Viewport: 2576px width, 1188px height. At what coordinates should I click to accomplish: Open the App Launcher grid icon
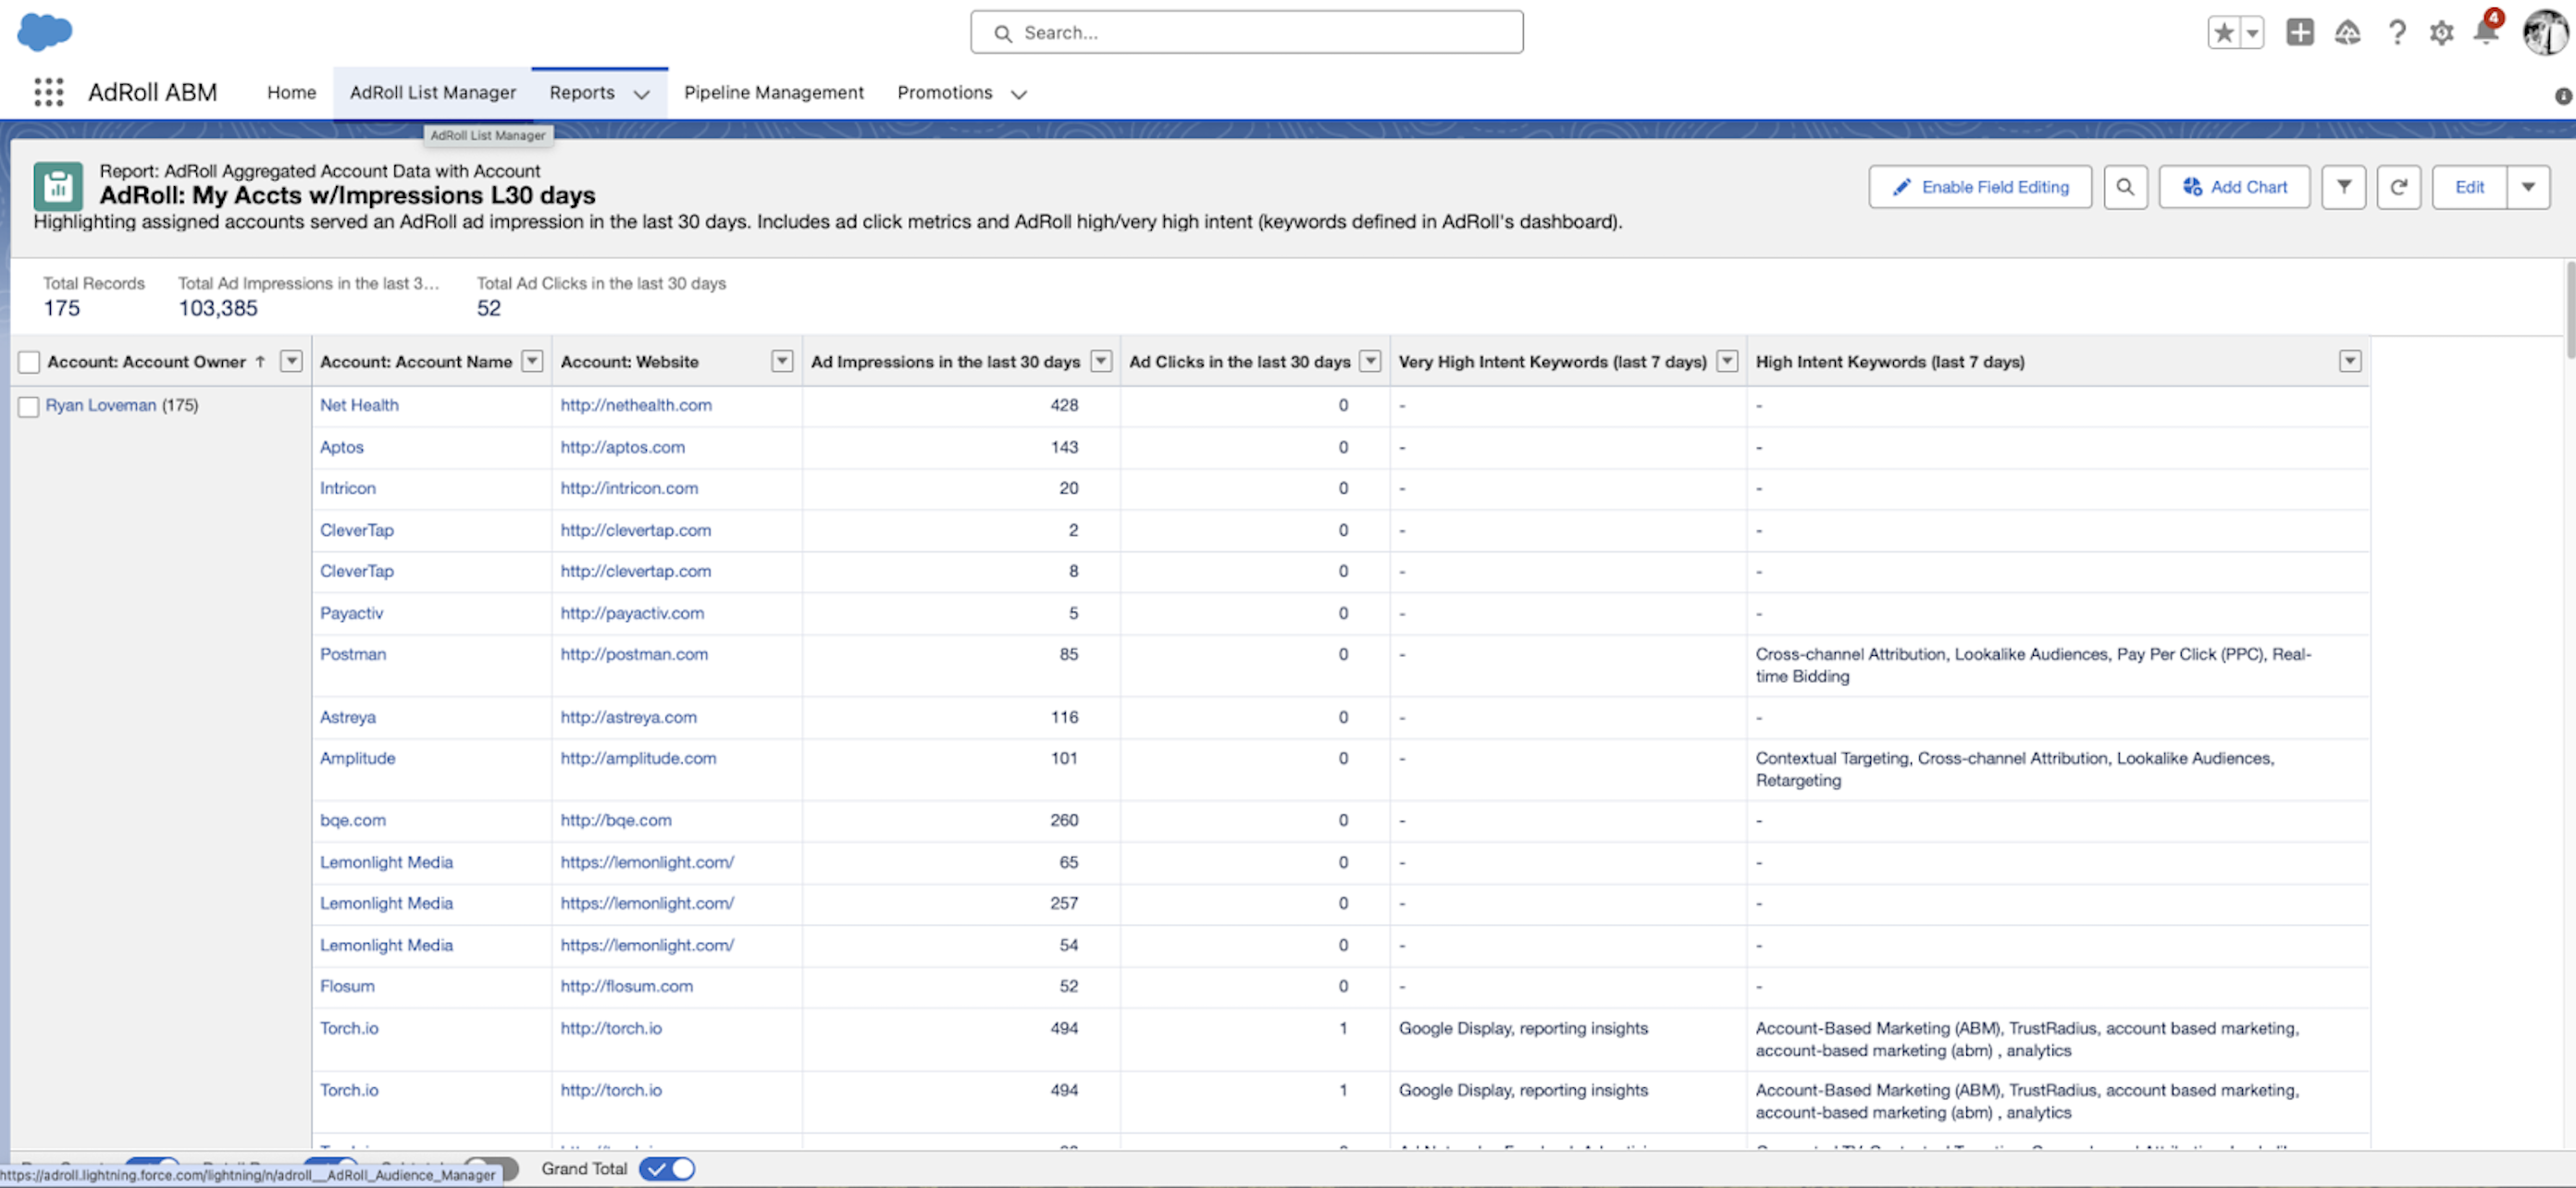click(48, 92)
